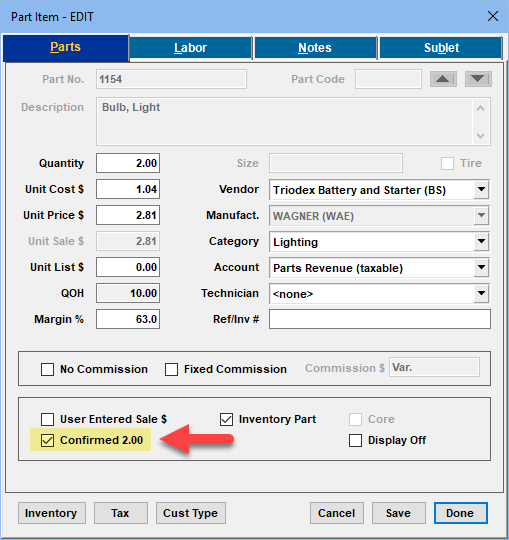Close the Part Item EDIT dialog
The image size is (509, 540).
tap(492, 16)
